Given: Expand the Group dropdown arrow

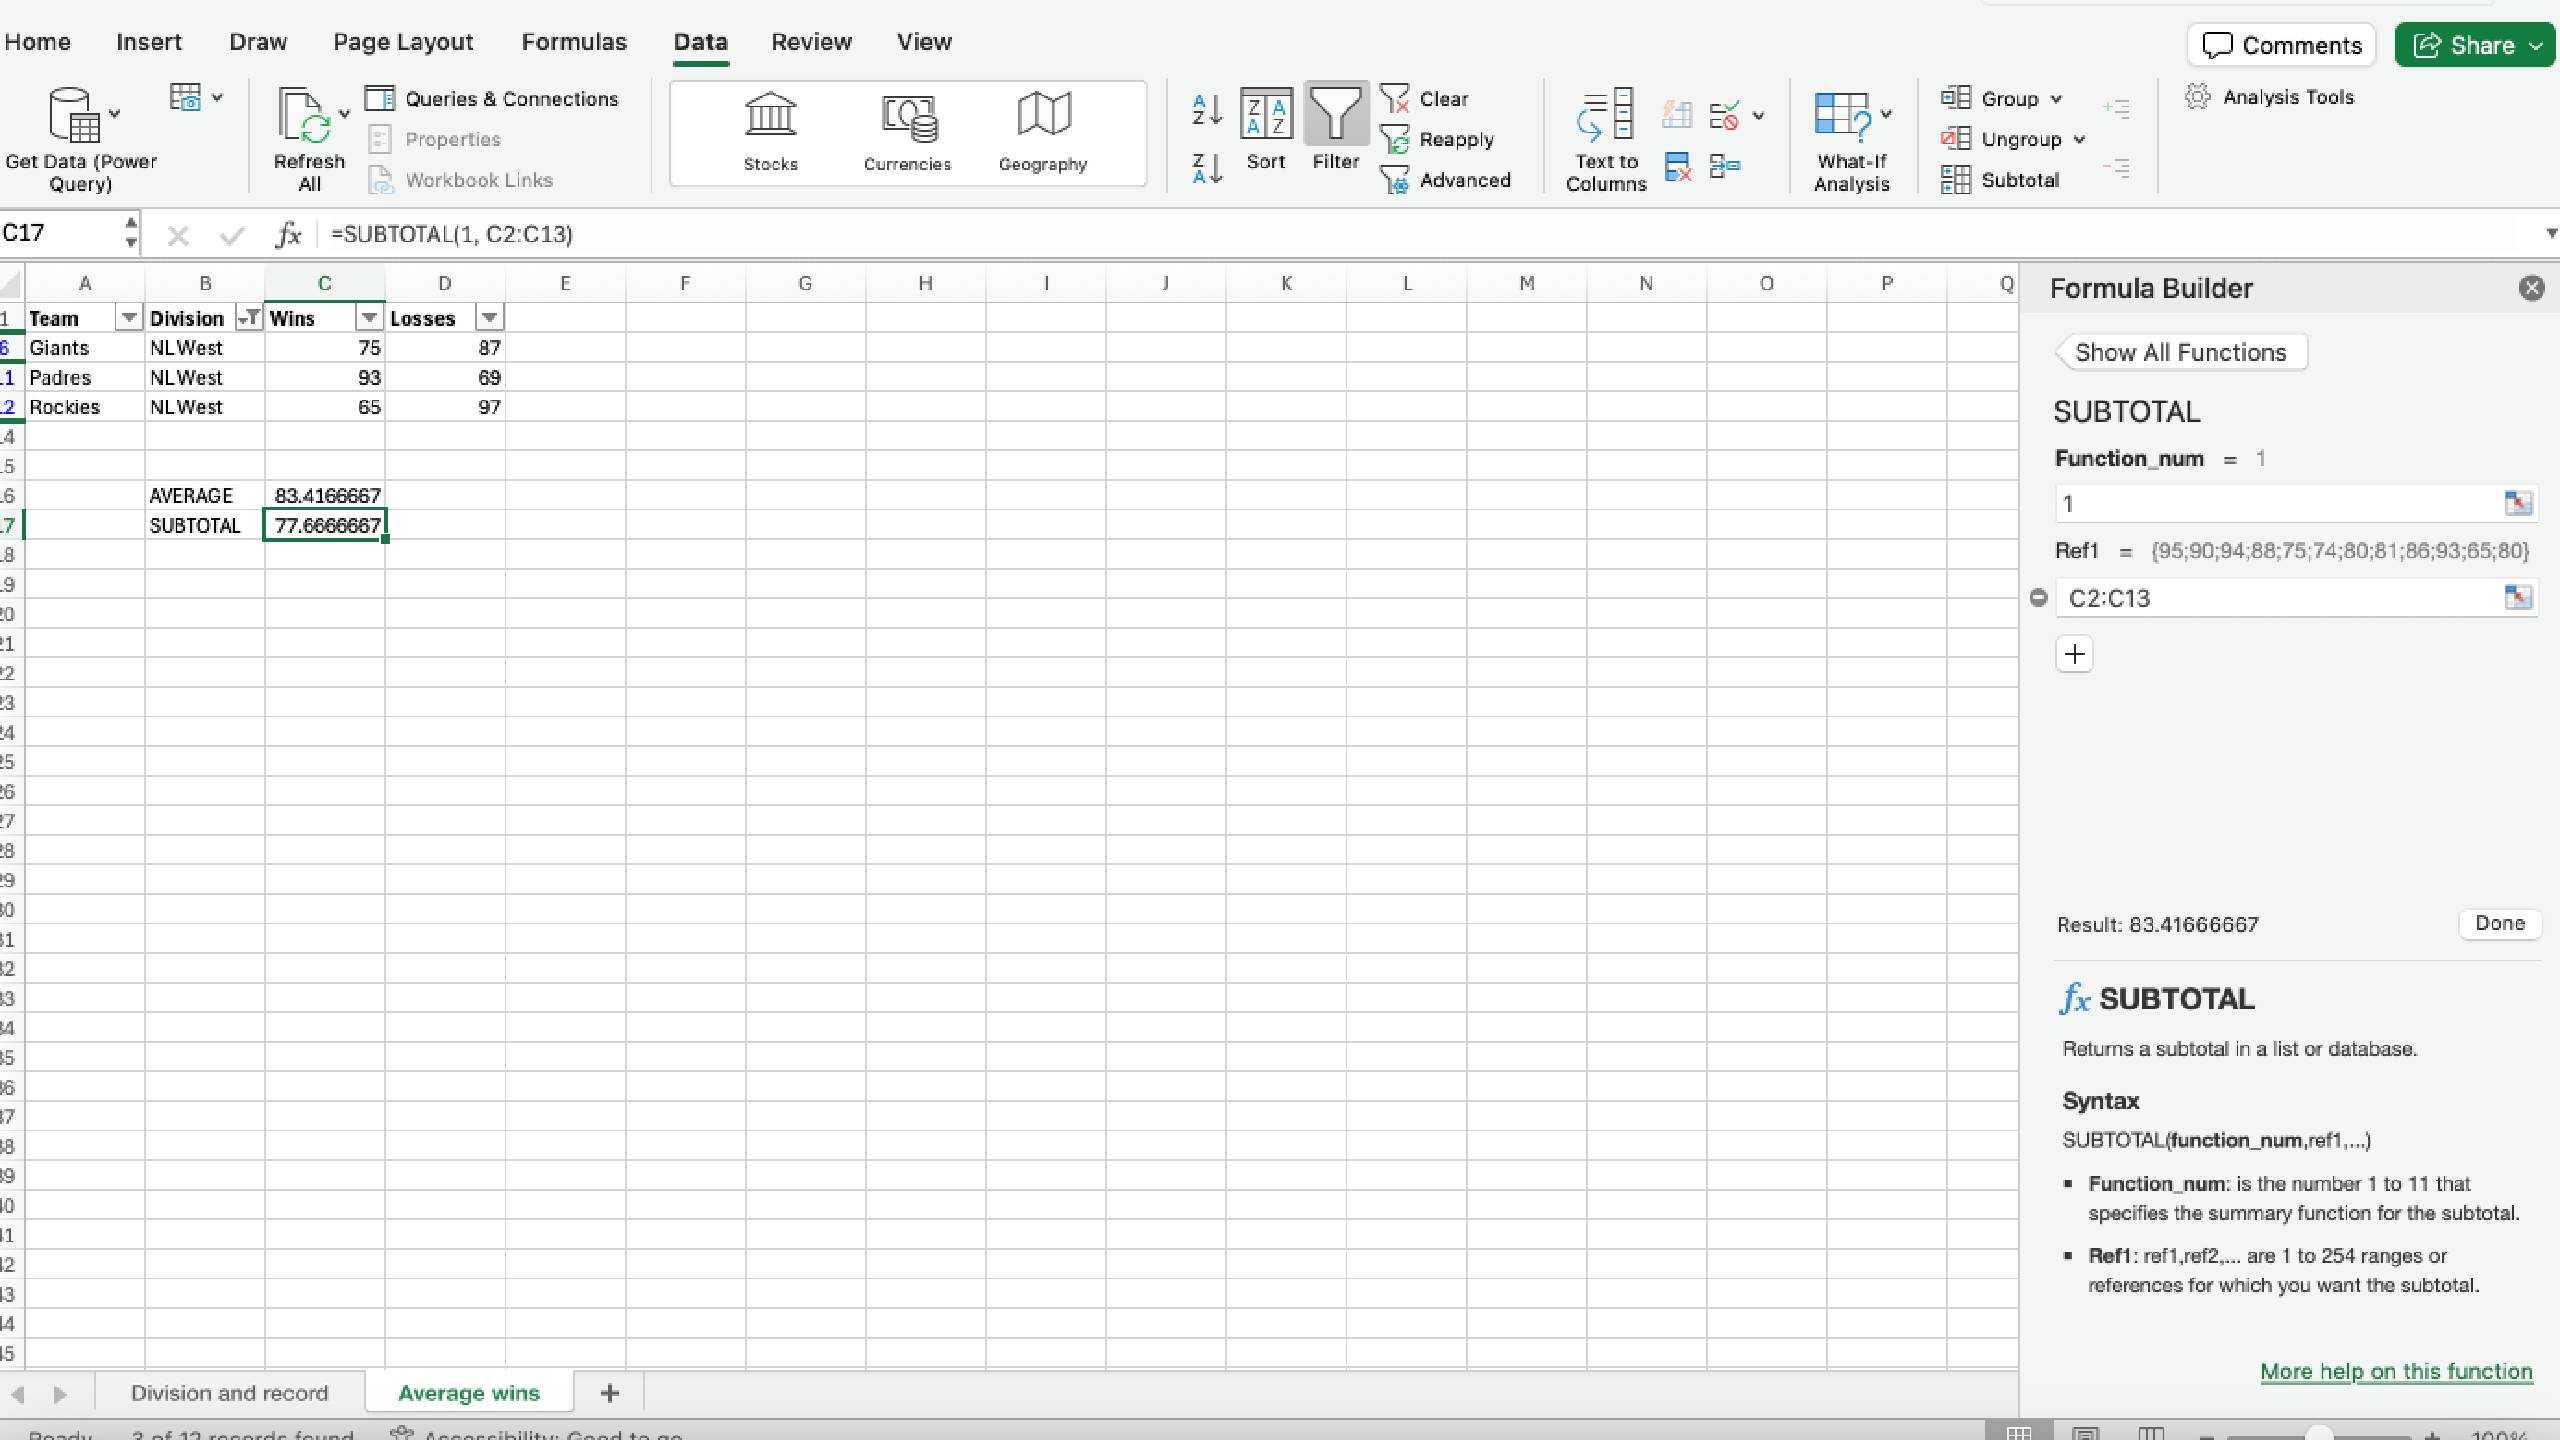Looking at the screenshot, I should pyautogui.click(x=2056, y=99).
